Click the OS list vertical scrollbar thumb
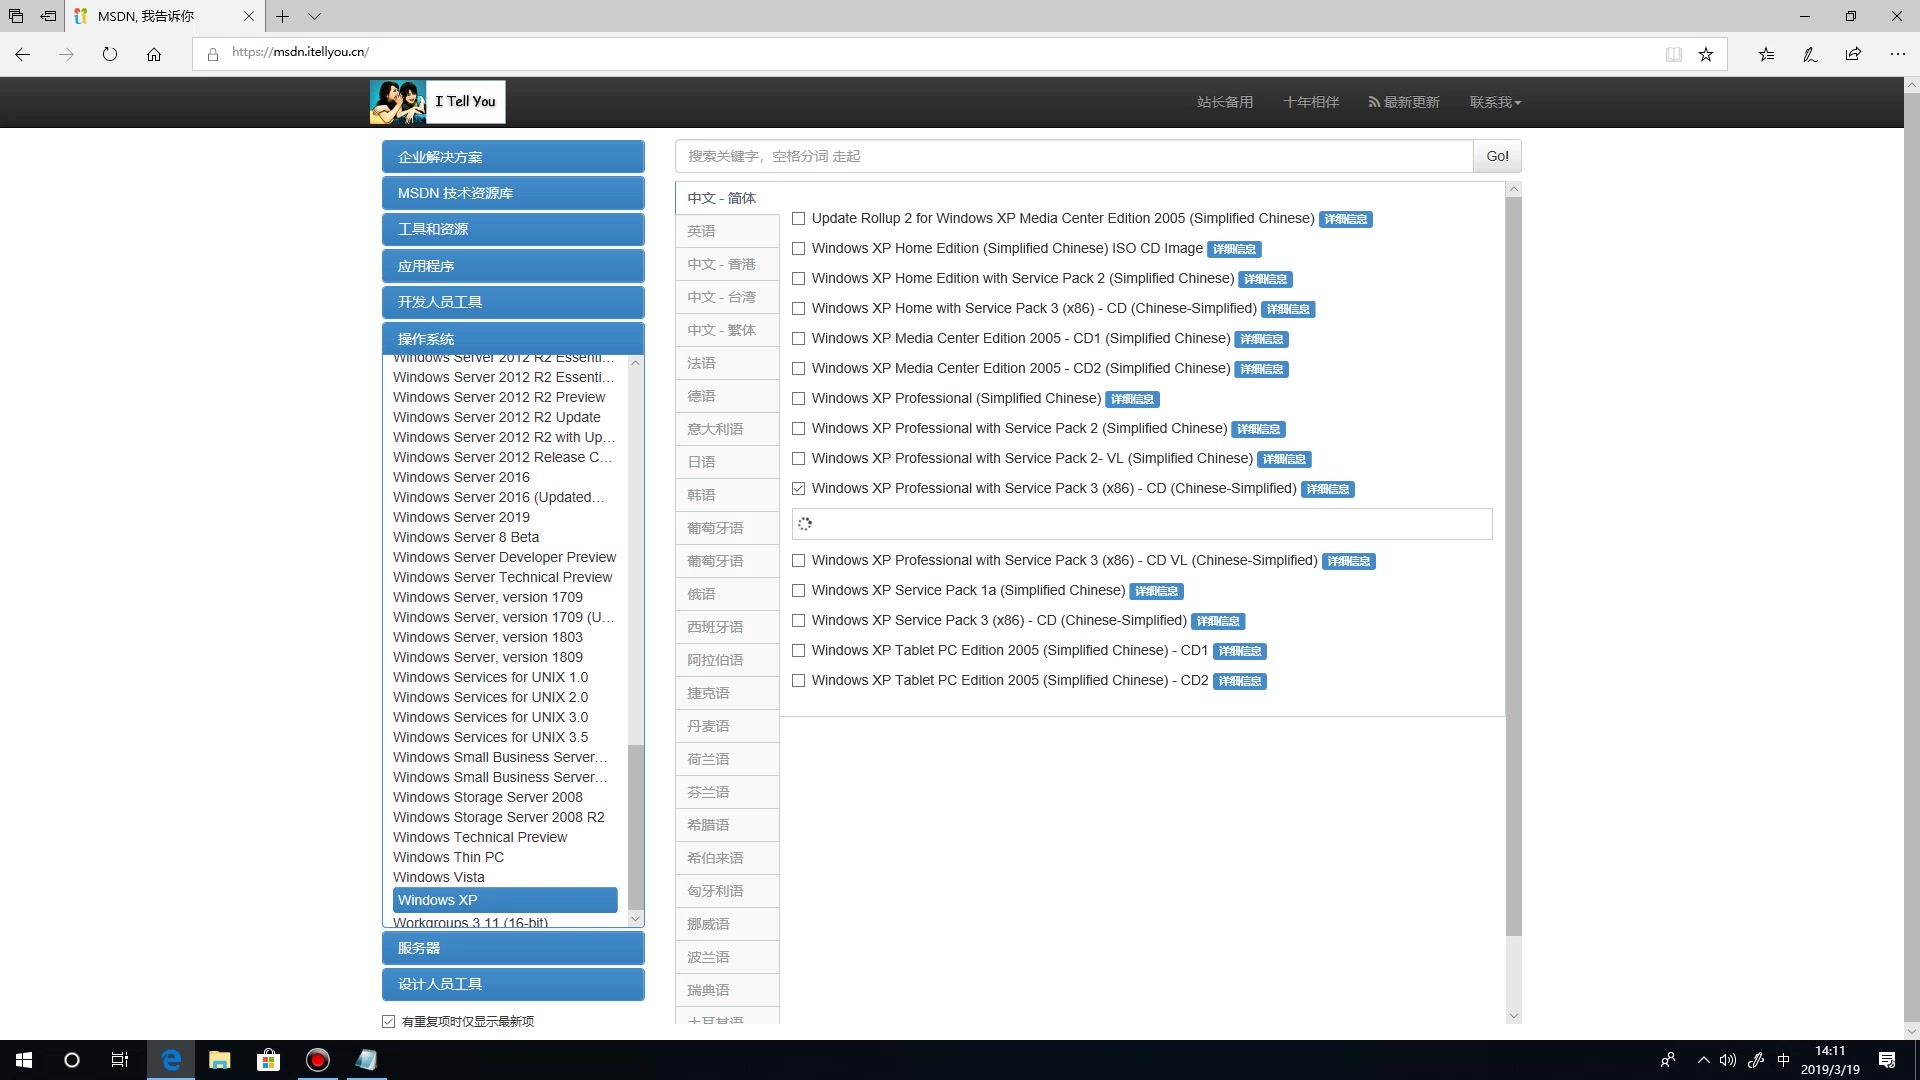 coord(636,826)
